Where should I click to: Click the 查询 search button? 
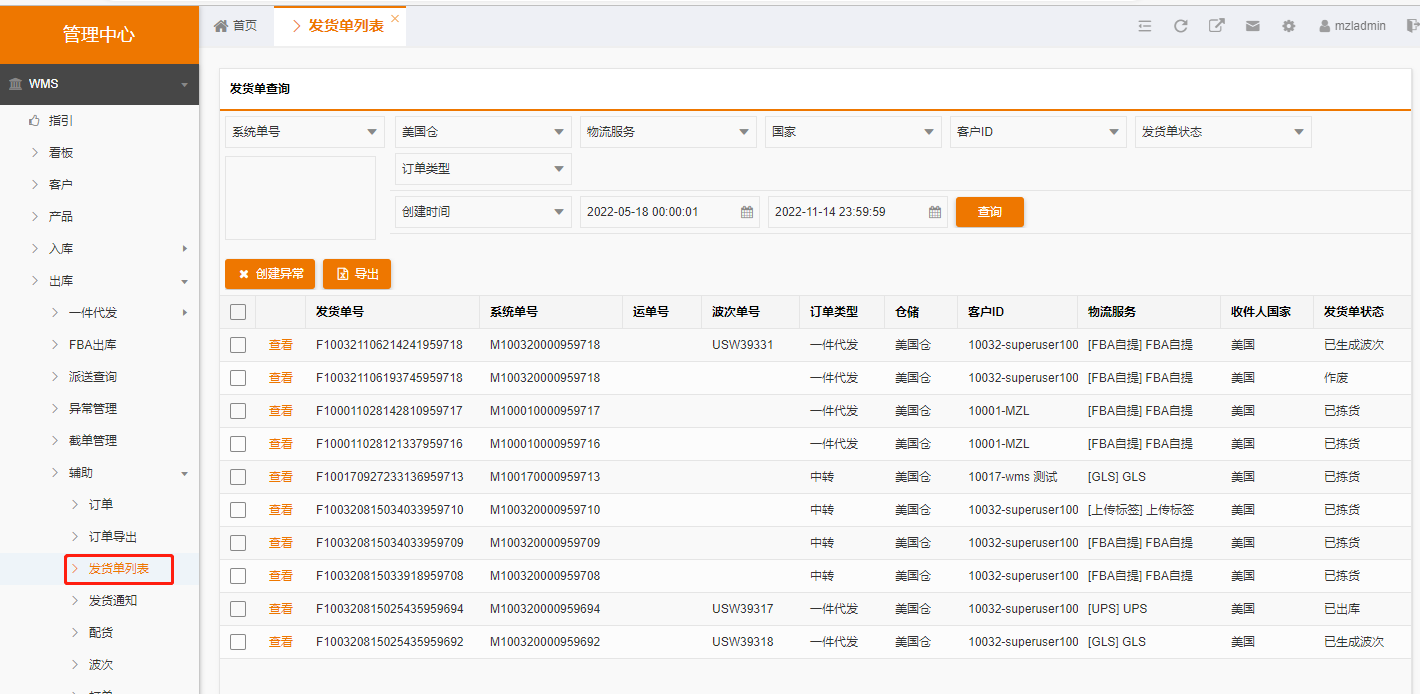[x=989, y=212]
